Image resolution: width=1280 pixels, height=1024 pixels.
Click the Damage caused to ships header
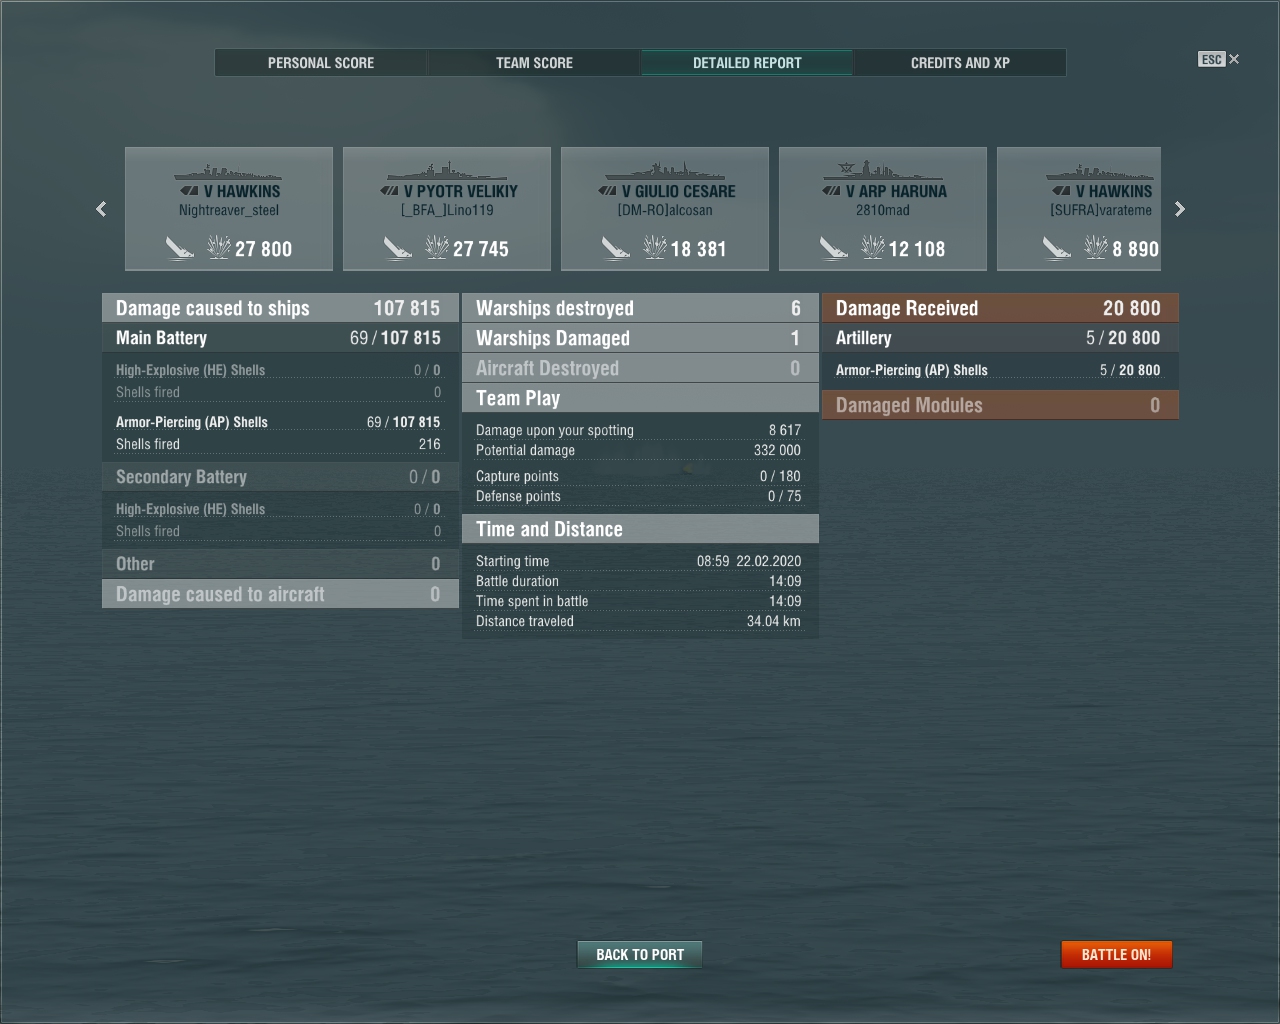(x=280, y=308)
